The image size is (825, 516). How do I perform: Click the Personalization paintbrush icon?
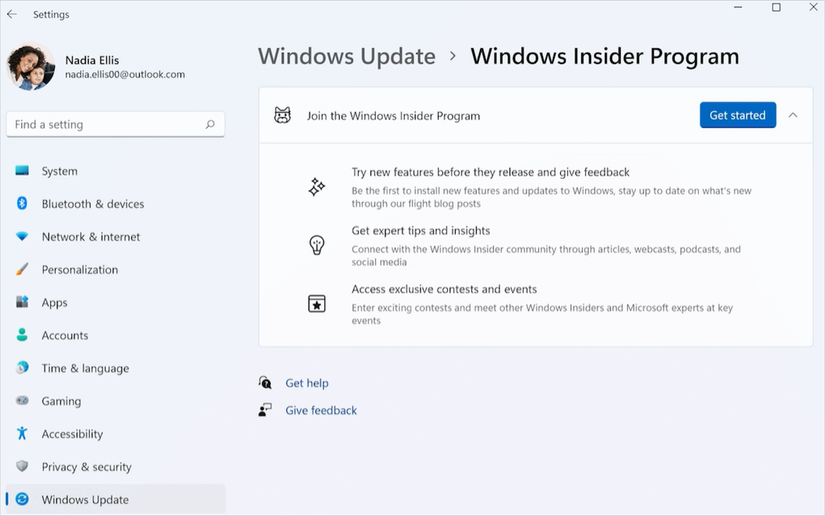click(22, 269)
